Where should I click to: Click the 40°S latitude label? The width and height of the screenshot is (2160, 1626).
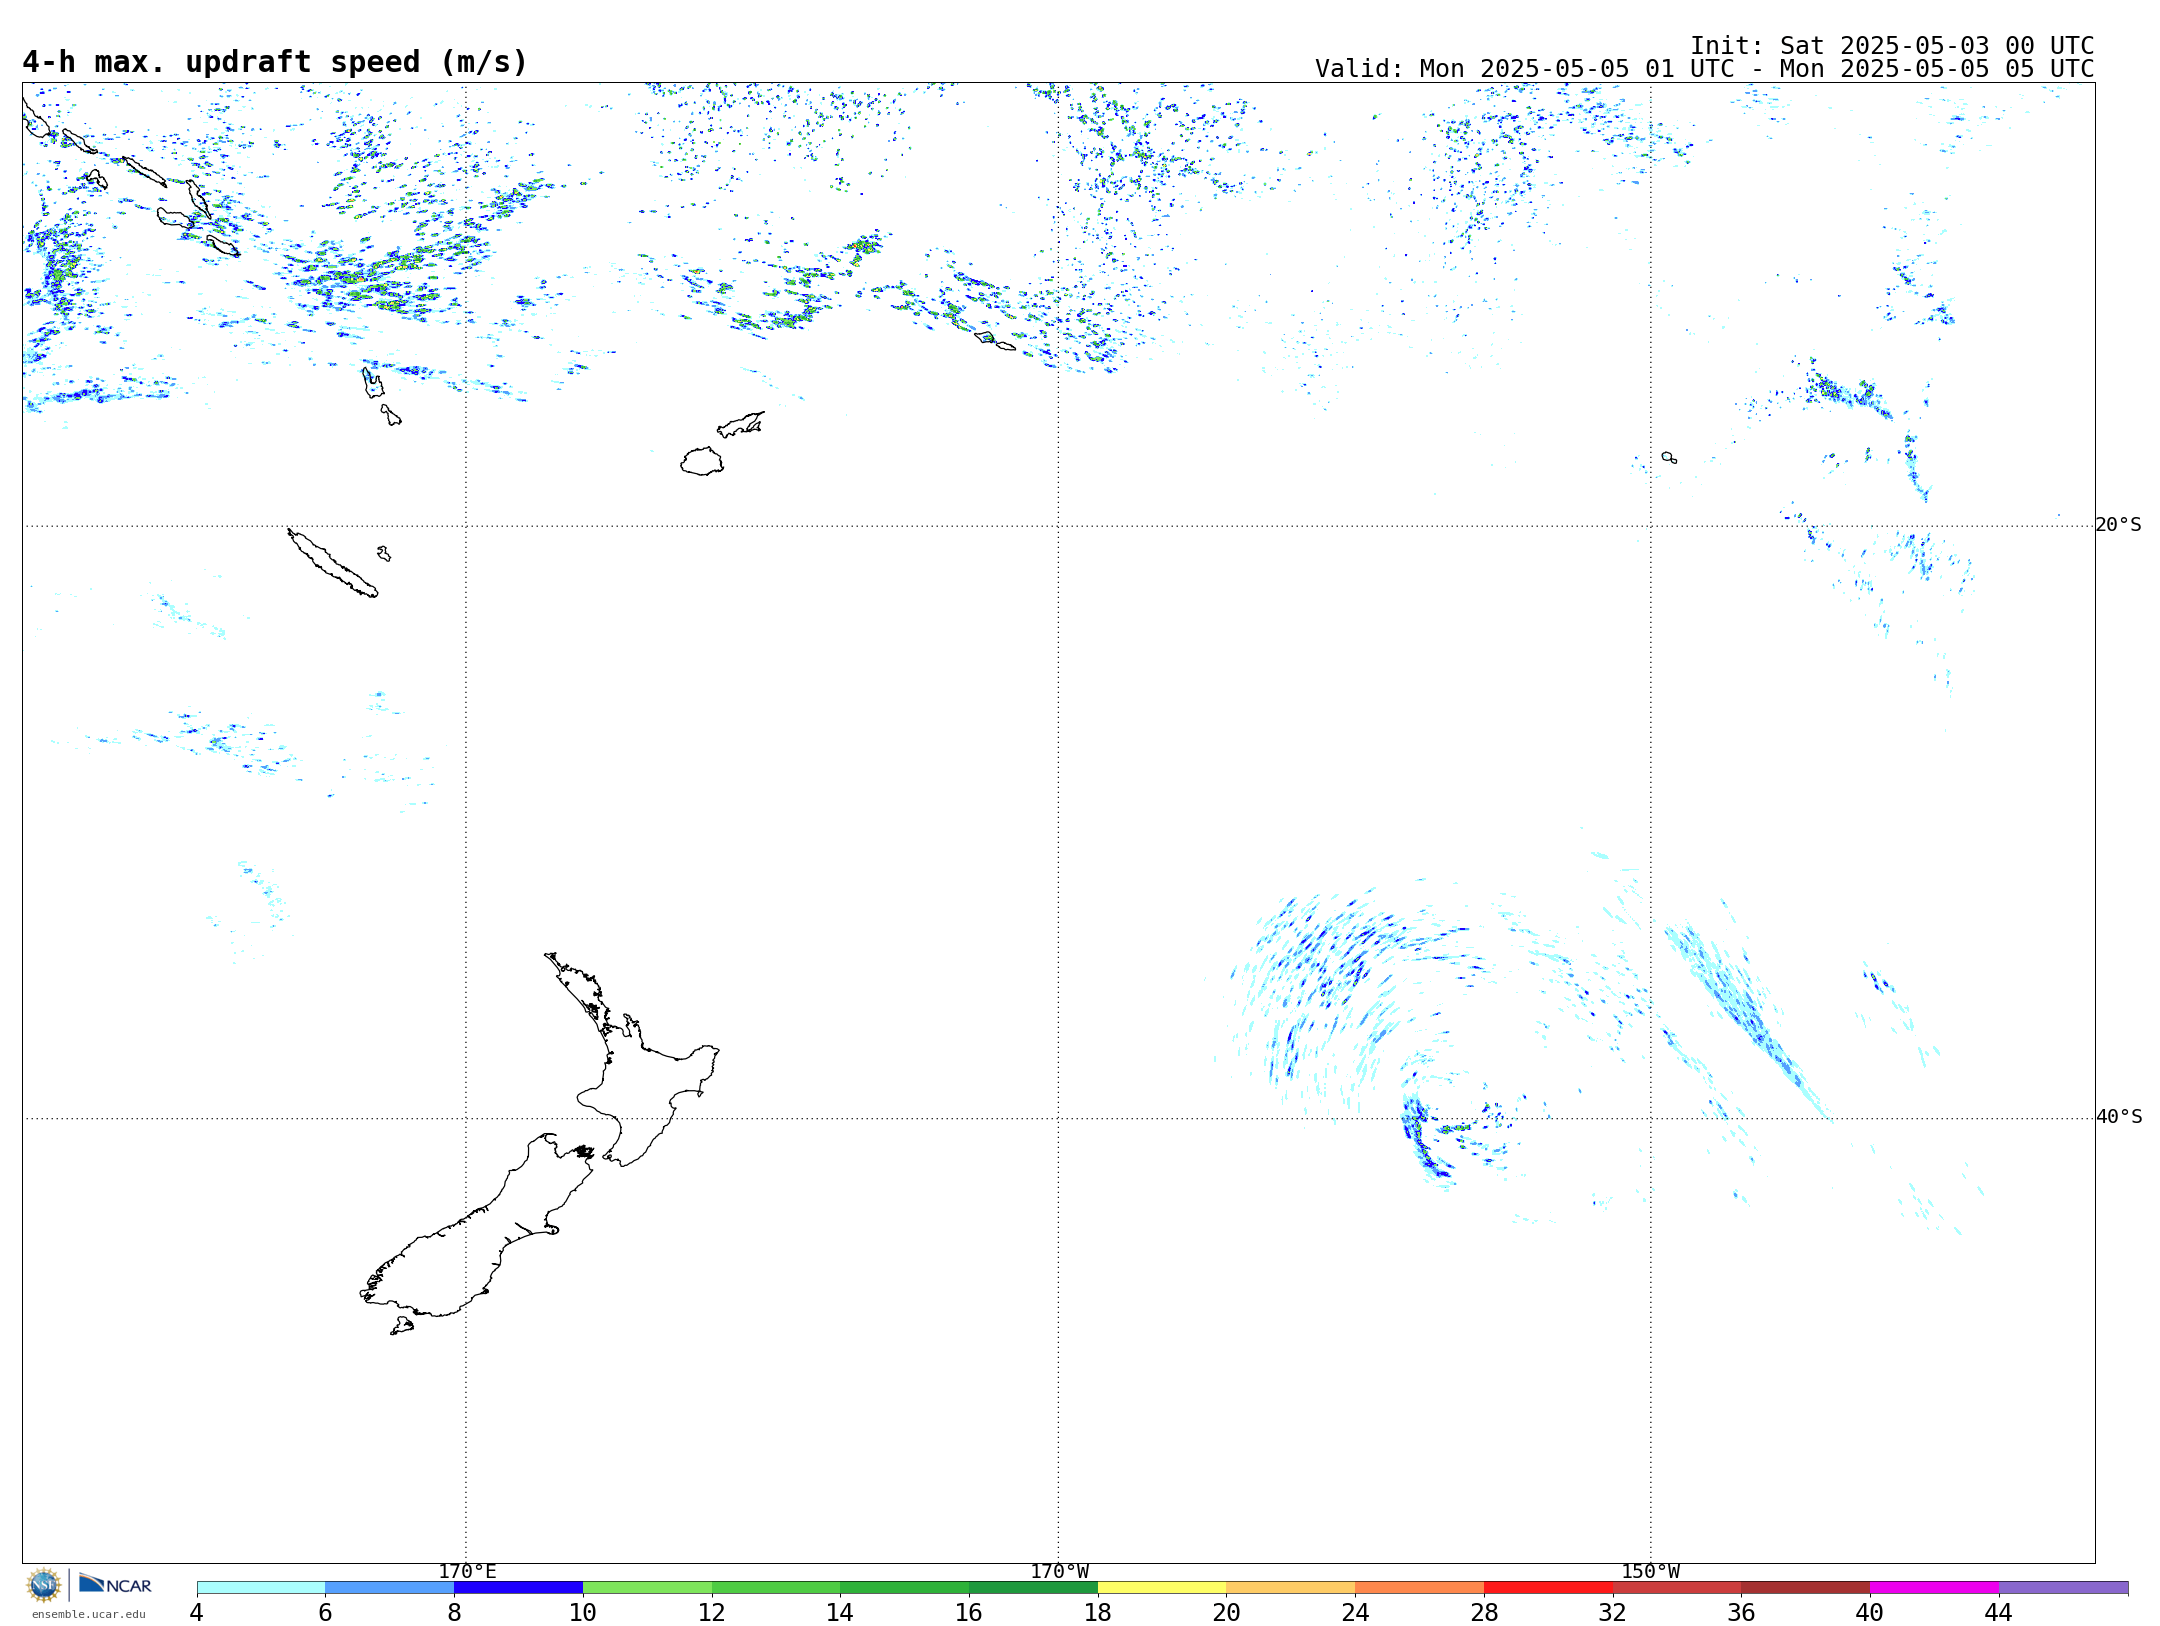pos(2119,1117)
